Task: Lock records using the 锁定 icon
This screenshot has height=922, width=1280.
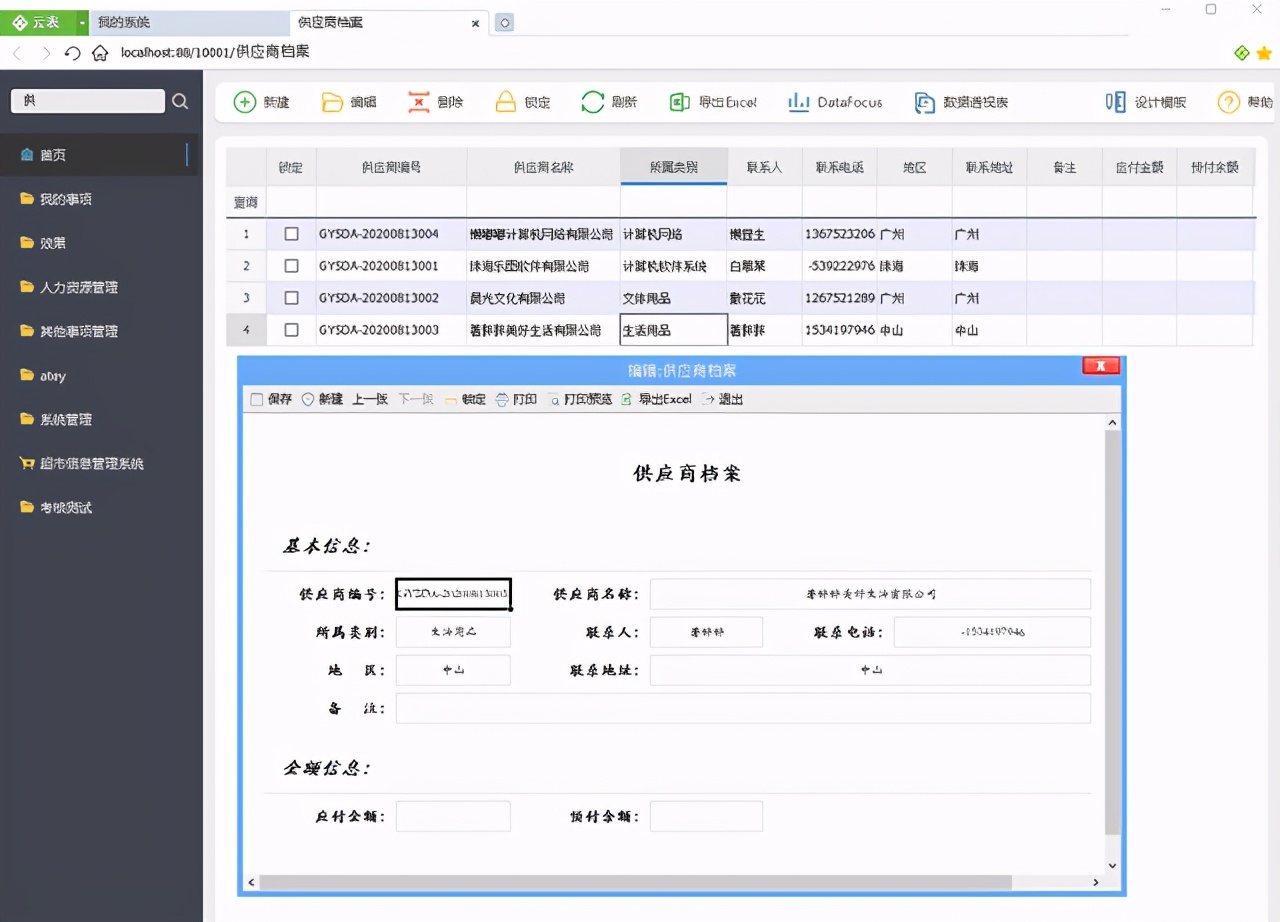Action: [x=522, y=101]
